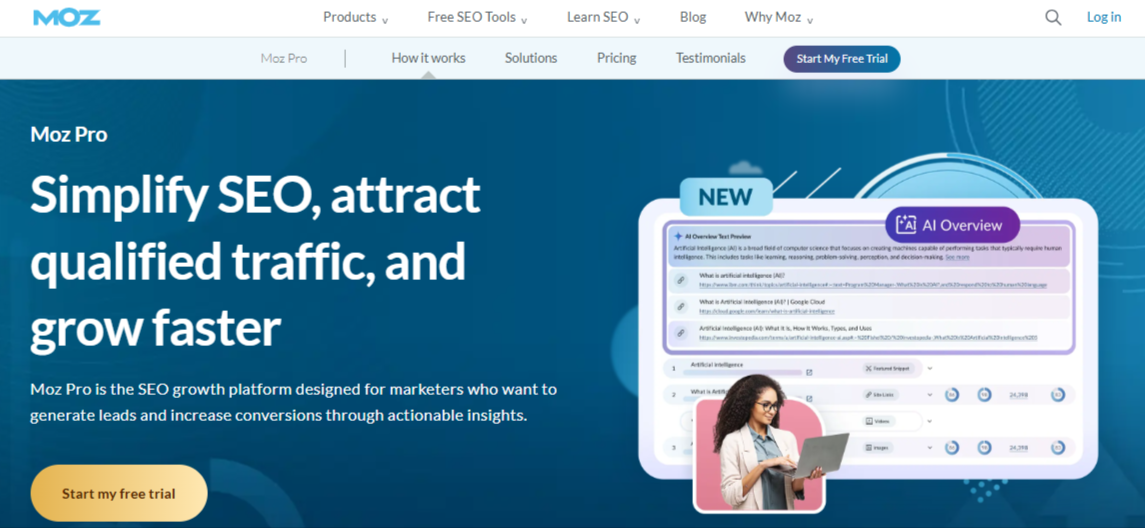Click the Moz logo
Screen dimensions: 1145x528
pos(66,18)
